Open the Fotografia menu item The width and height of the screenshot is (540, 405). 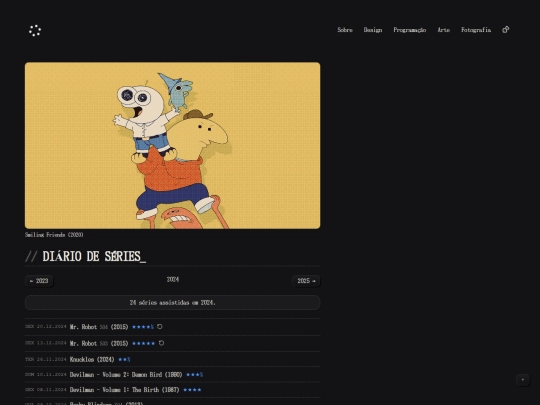click(x=476, y=30)
